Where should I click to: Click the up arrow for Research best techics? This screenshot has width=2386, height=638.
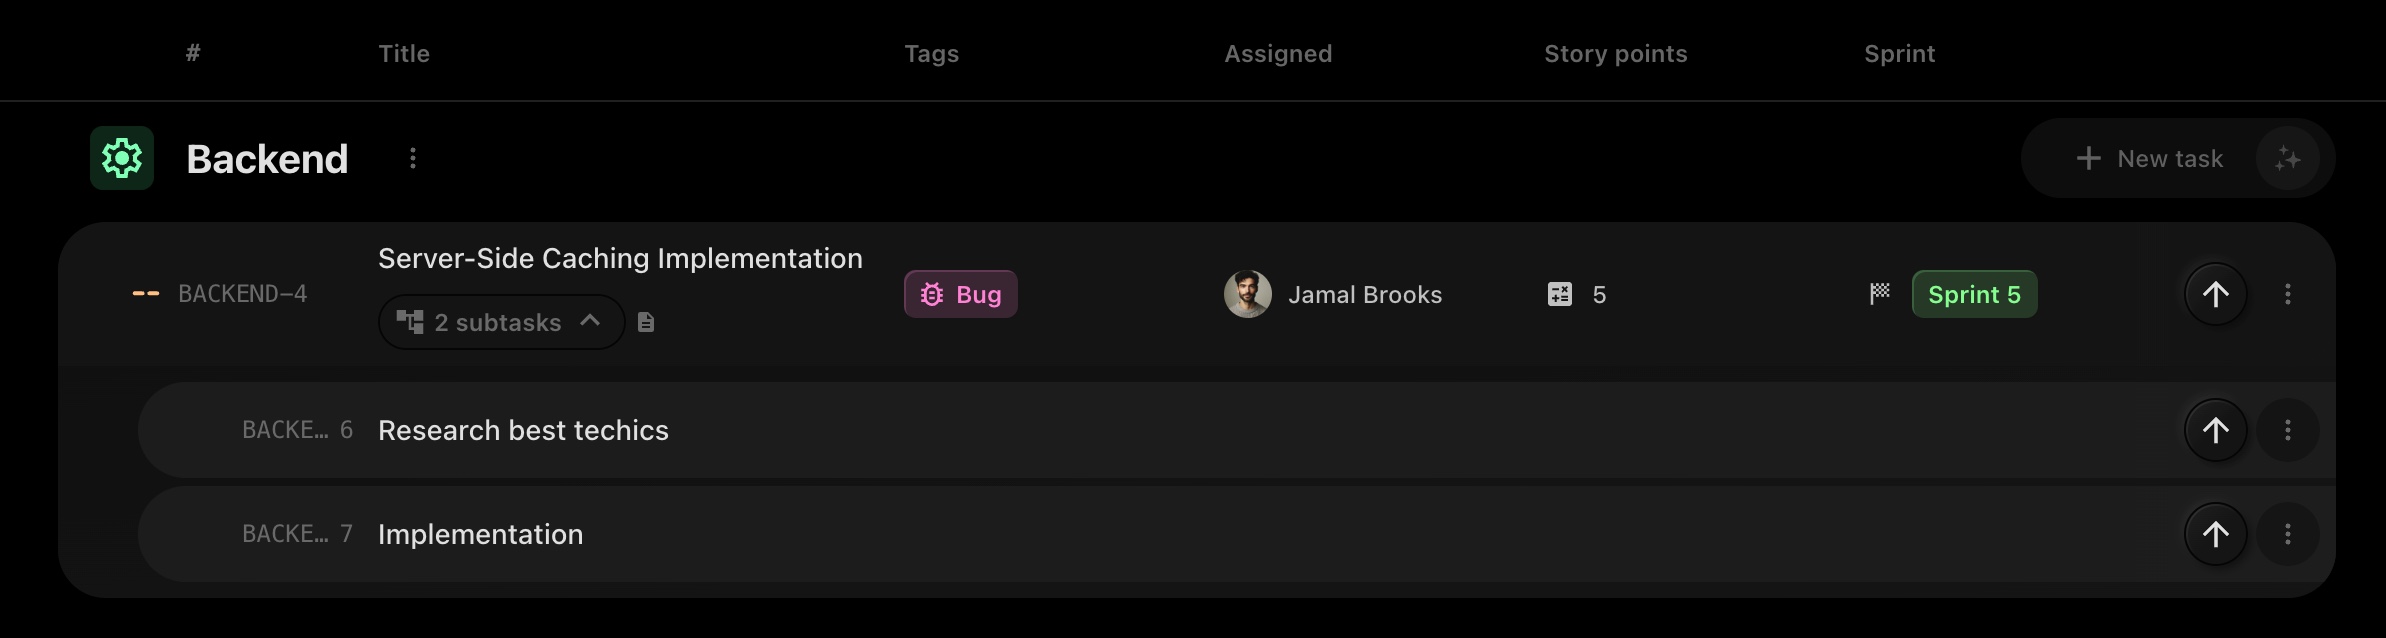pos(2215,430)
